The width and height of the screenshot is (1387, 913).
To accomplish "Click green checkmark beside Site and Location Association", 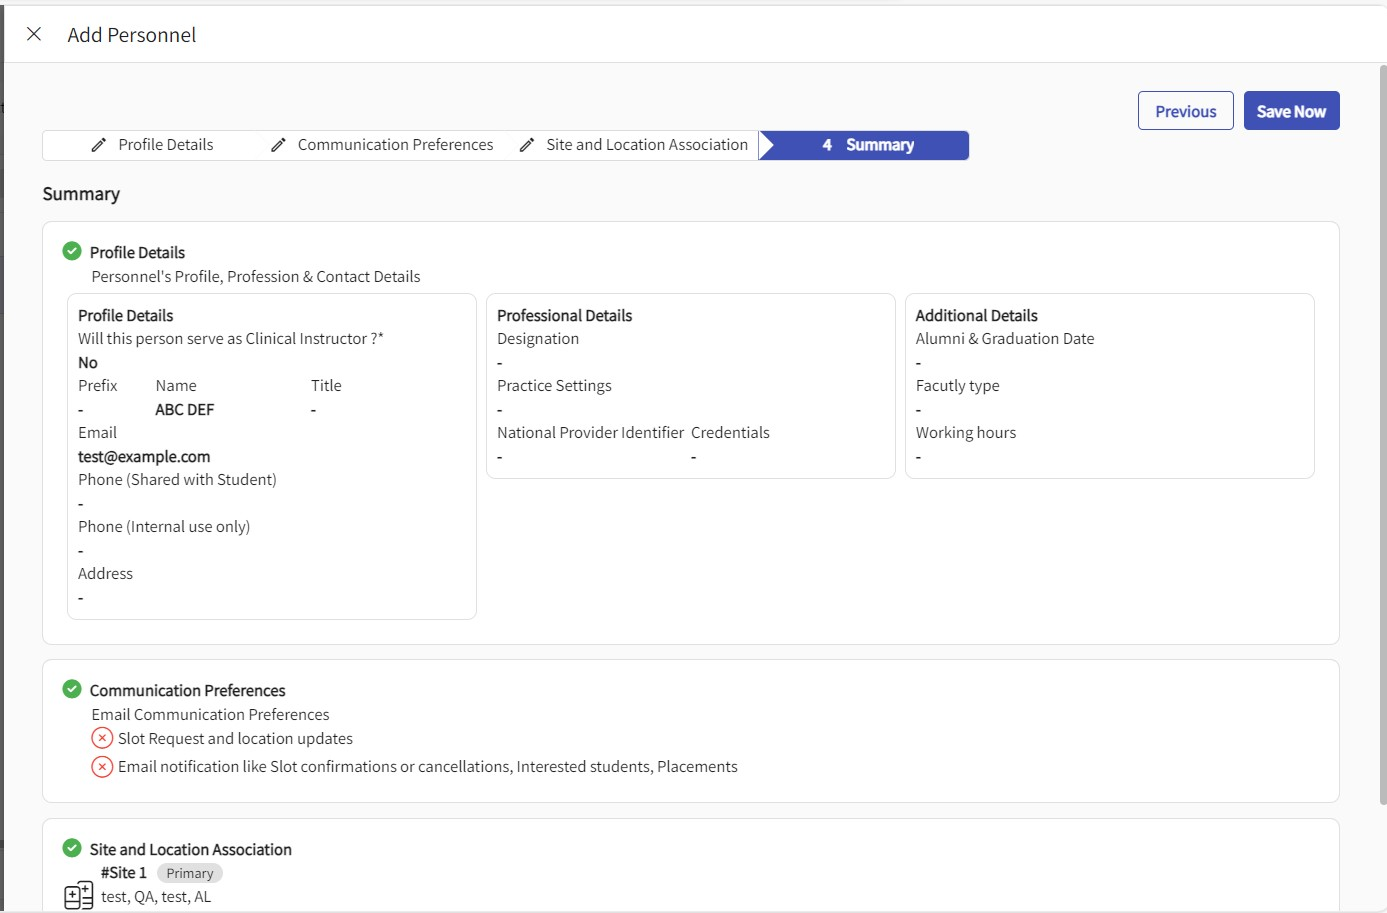I will pos(72,848).
